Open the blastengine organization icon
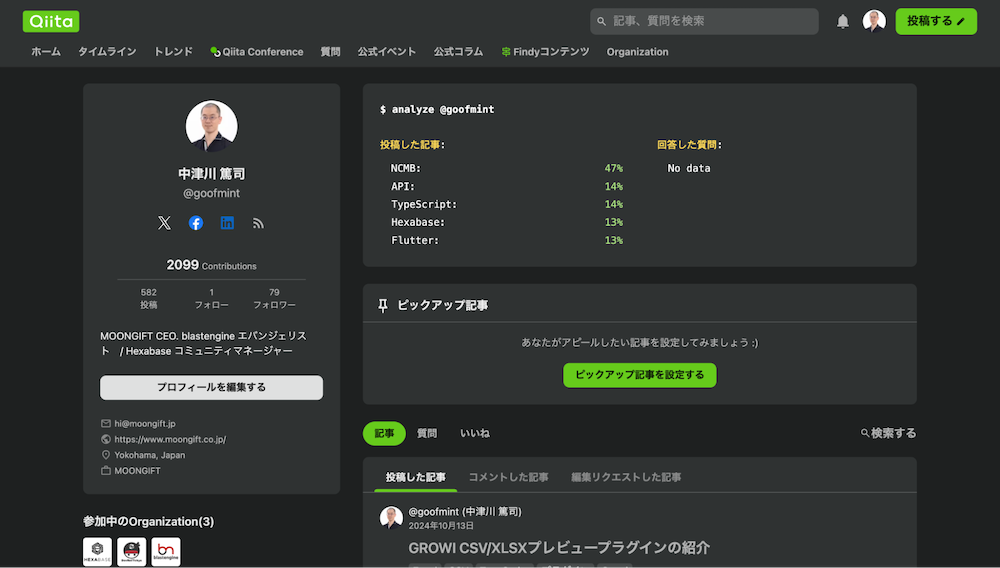This screenshot has height=568, width=1000. click(x=166, y=551)
